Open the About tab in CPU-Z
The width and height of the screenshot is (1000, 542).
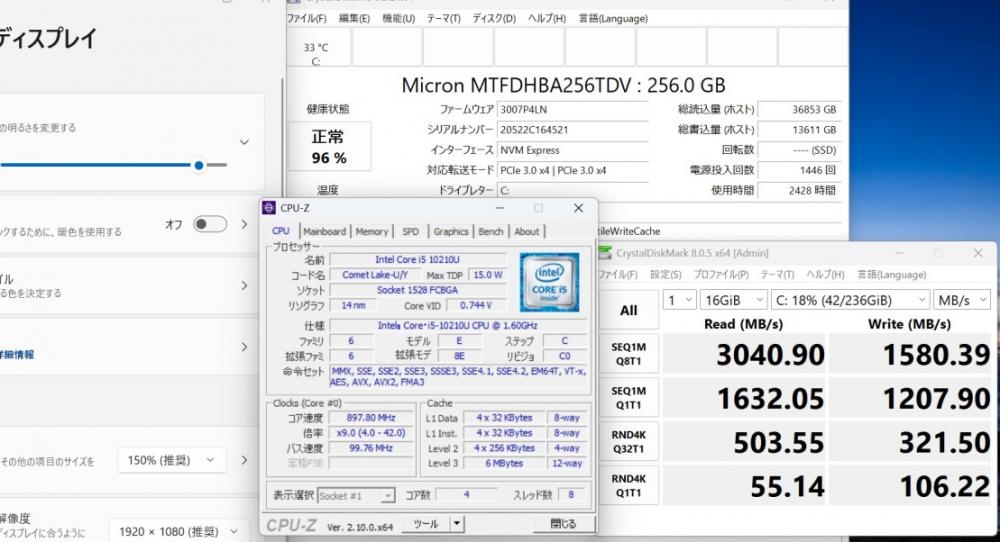pyautogui.click(x=527, y=231)
